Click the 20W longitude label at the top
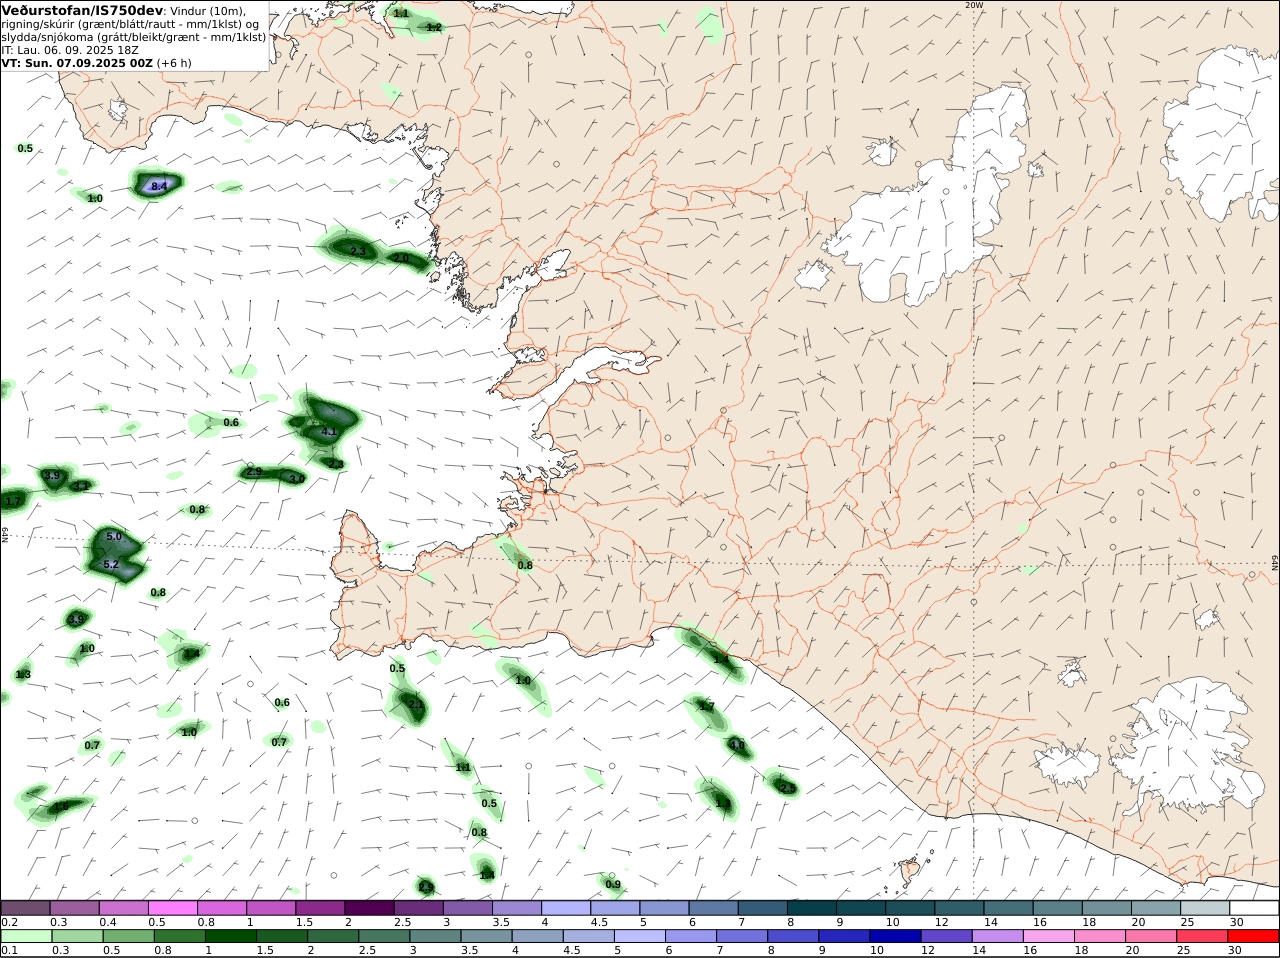The height and width of the screenshot is (958, 1280). pos(974,5)
